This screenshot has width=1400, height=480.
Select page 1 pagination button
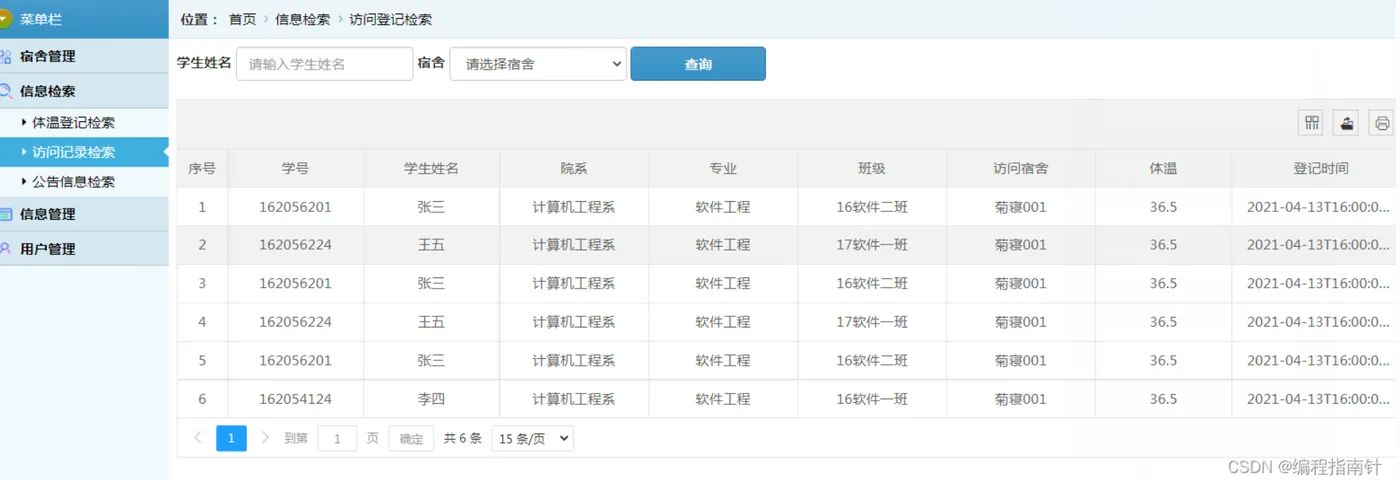[231, 438]
